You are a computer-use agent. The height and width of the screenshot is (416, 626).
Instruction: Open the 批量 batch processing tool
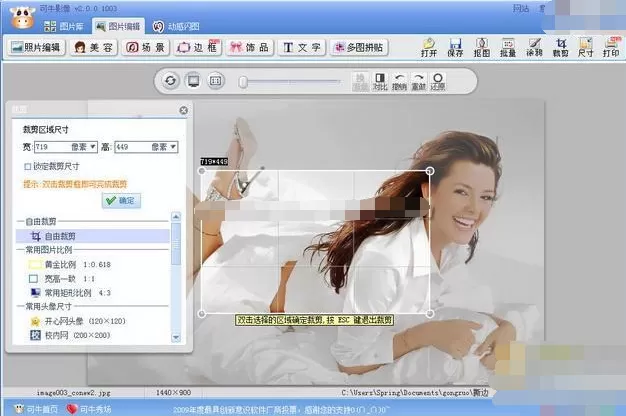tap(508, 48)
